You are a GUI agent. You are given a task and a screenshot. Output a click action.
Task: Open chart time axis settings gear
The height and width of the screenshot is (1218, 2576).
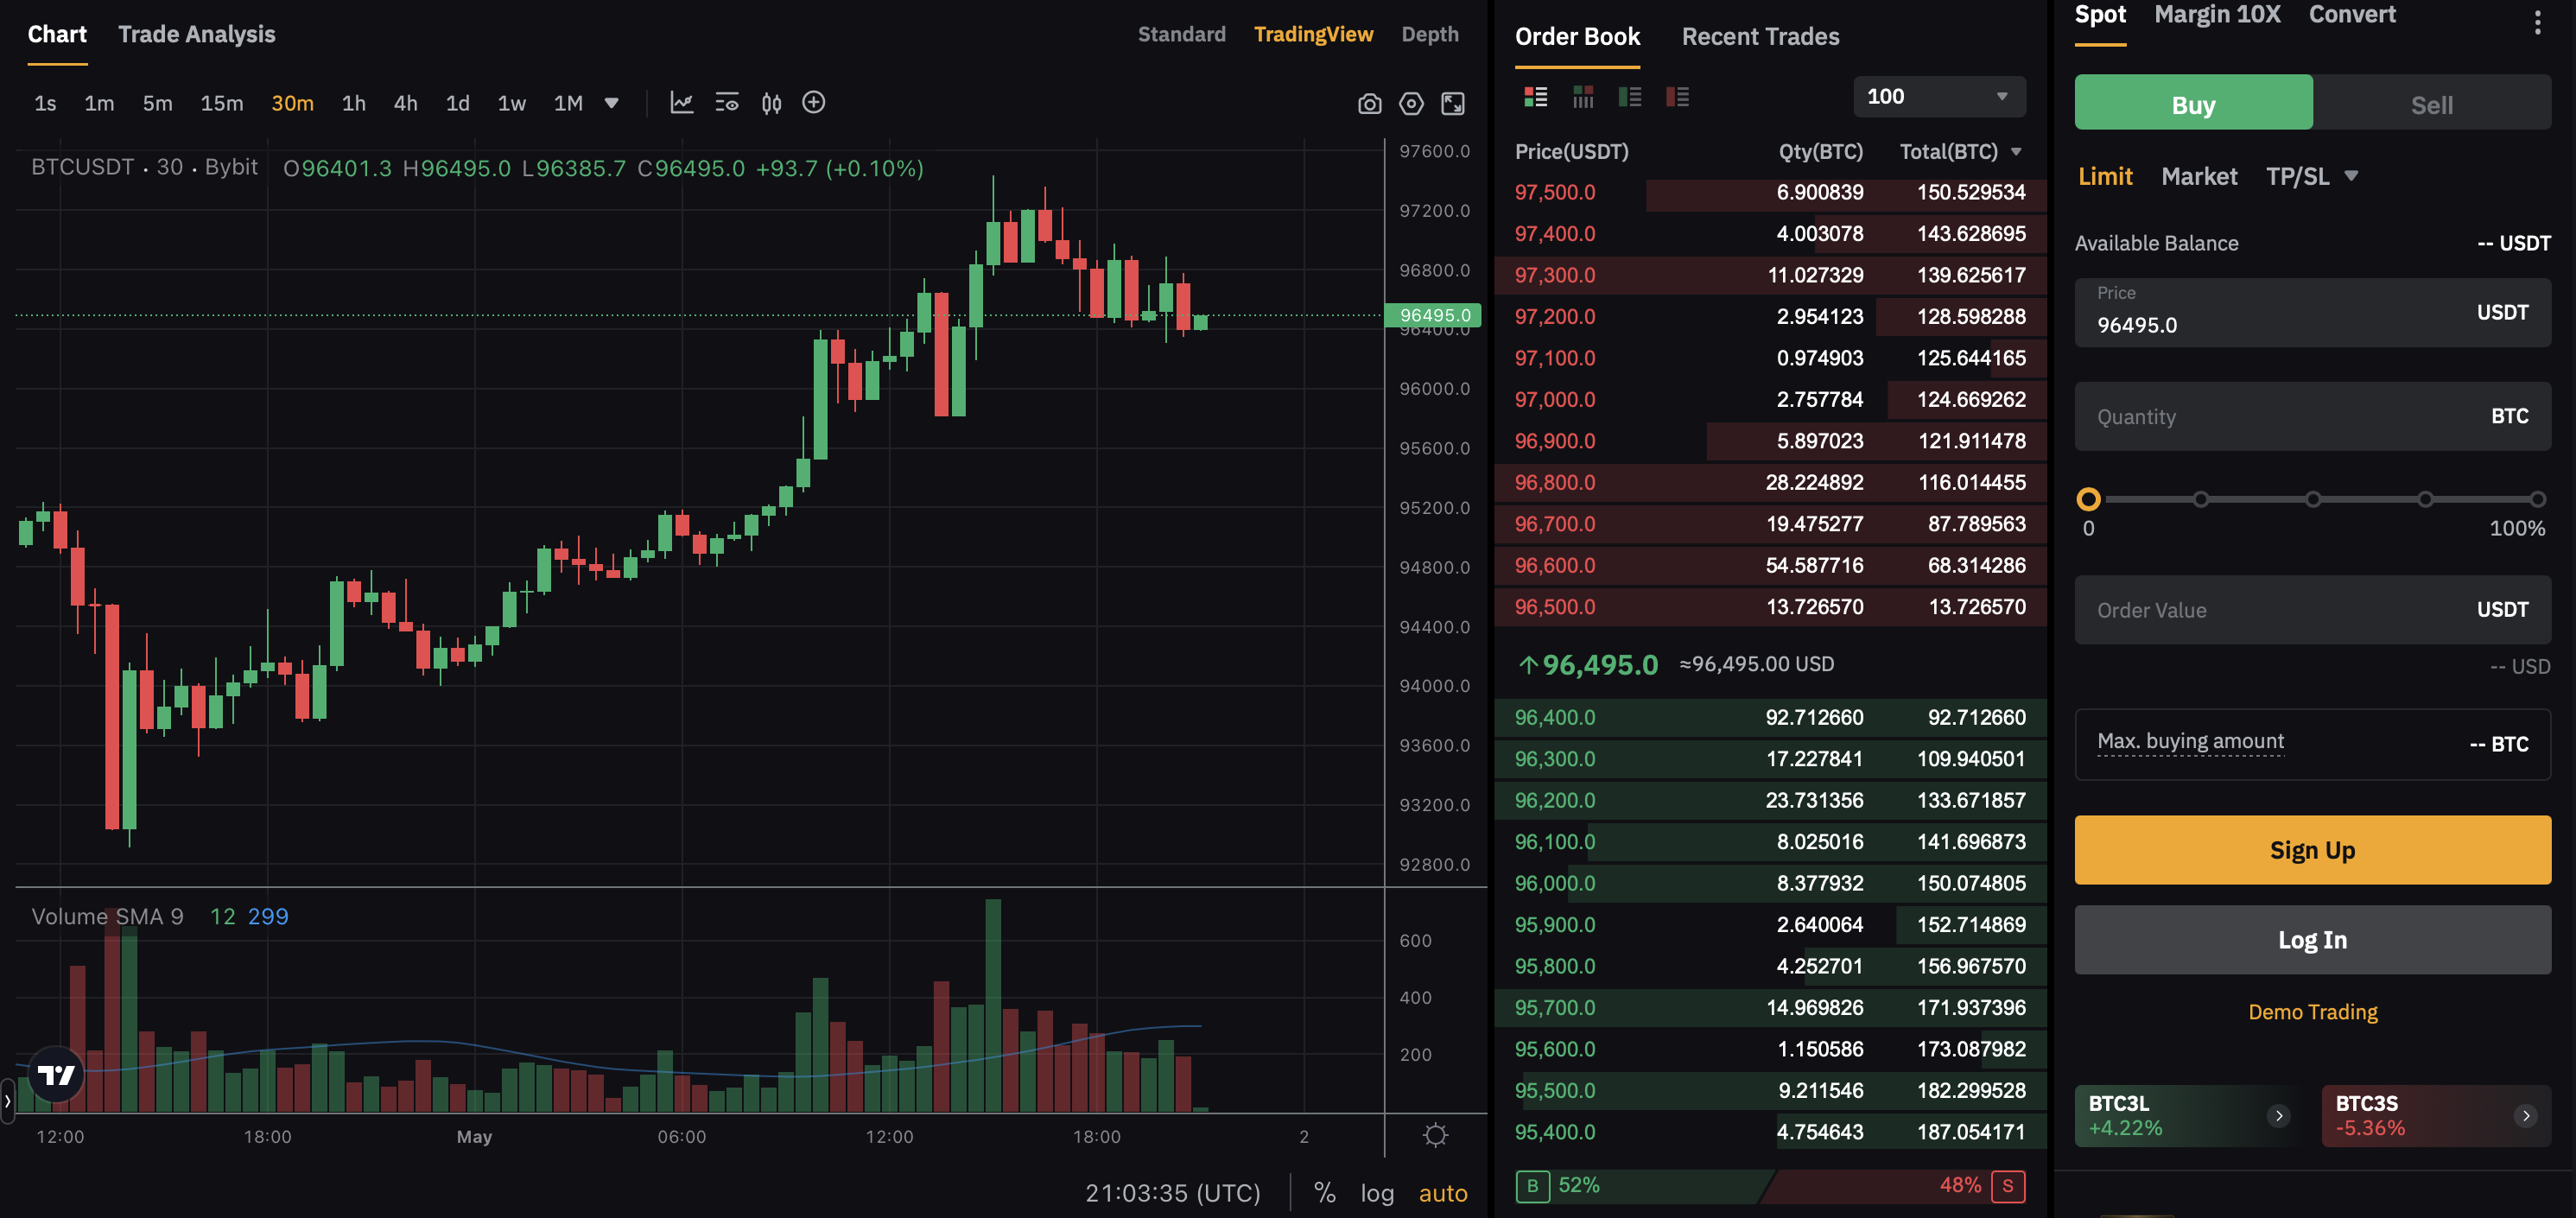1435,1135
